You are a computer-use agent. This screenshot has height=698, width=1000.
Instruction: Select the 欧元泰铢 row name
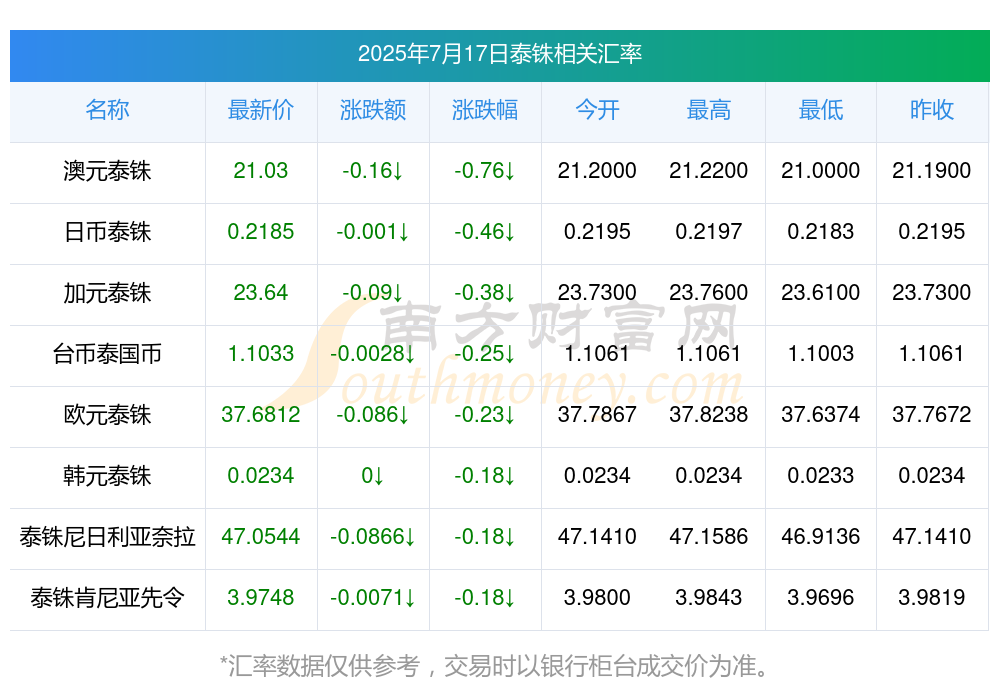tap(107, 415)
